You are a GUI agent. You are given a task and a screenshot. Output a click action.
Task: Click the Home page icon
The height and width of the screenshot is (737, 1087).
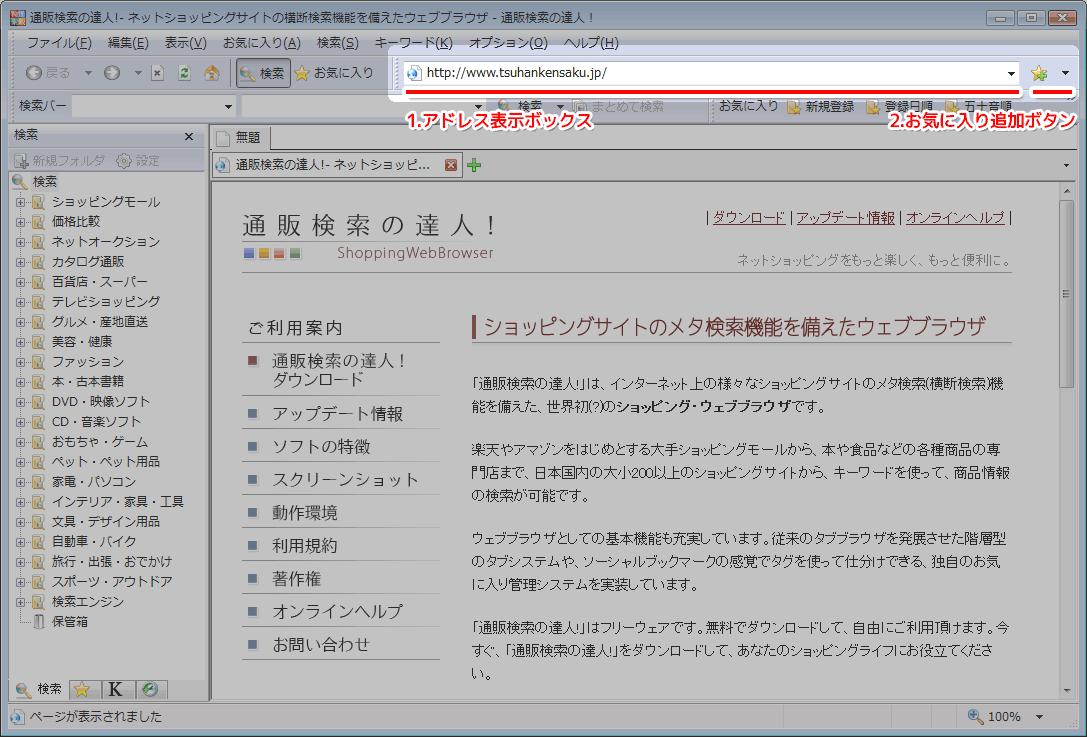click(211, 73)
